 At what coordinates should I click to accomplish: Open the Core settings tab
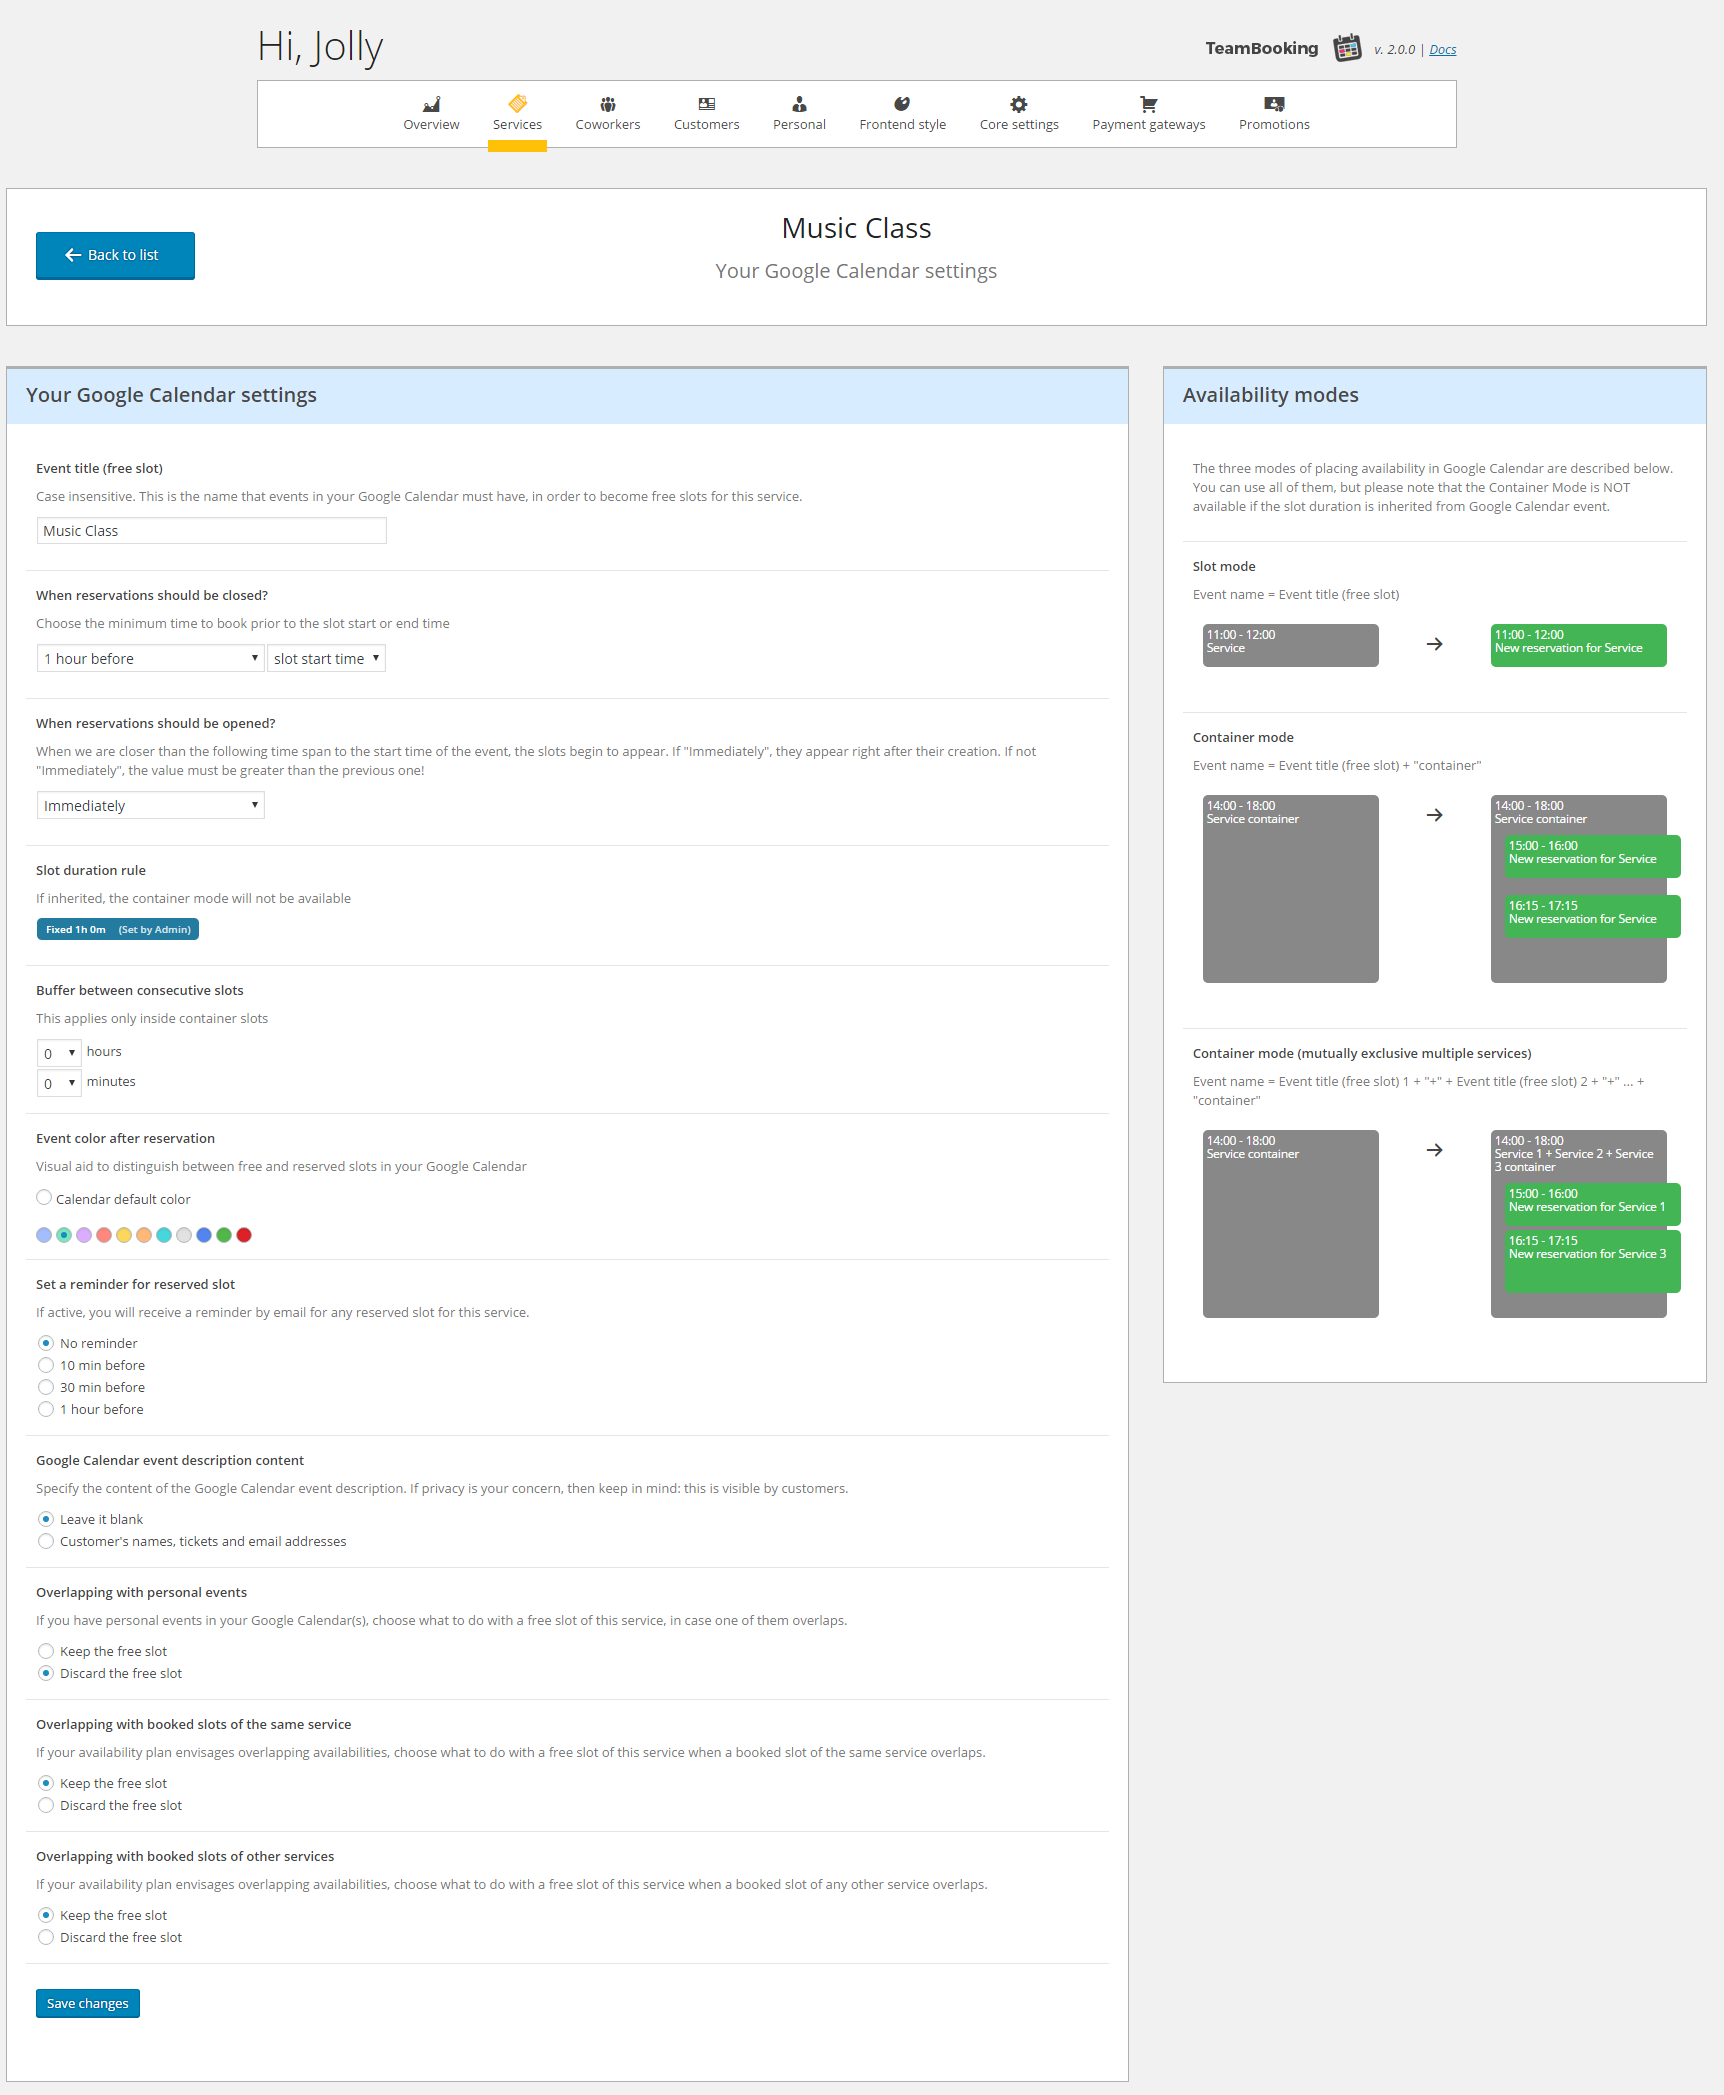1019,114
